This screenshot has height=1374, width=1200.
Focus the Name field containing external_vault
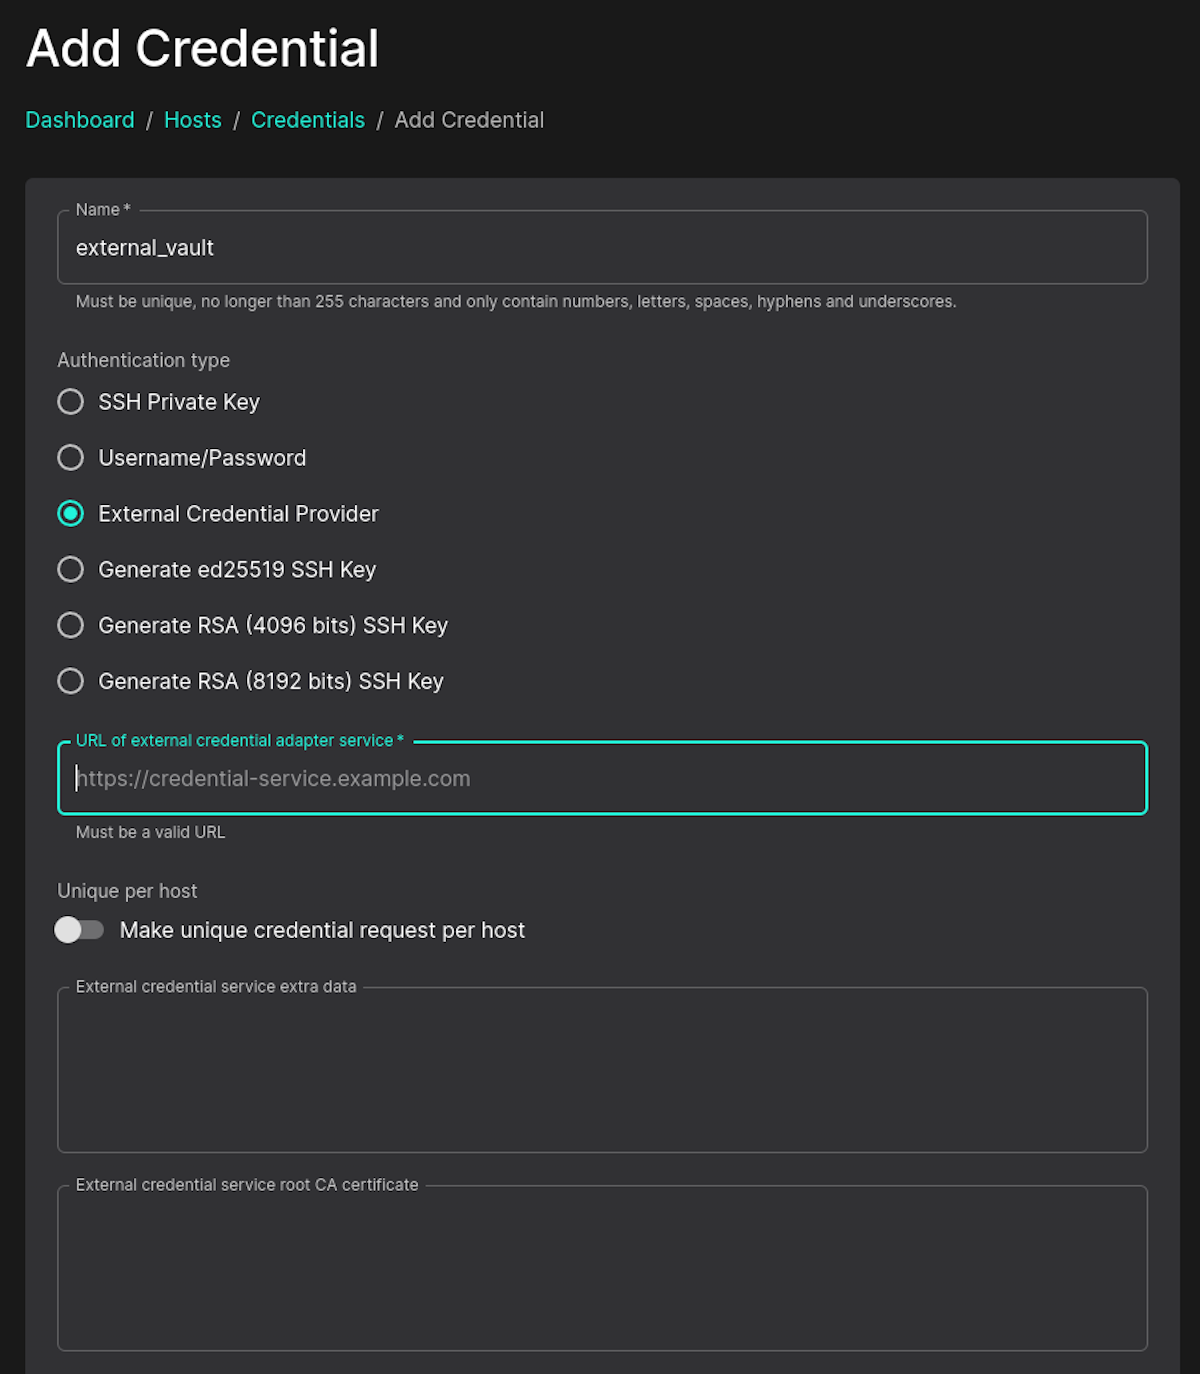click(x=600, y=247)
